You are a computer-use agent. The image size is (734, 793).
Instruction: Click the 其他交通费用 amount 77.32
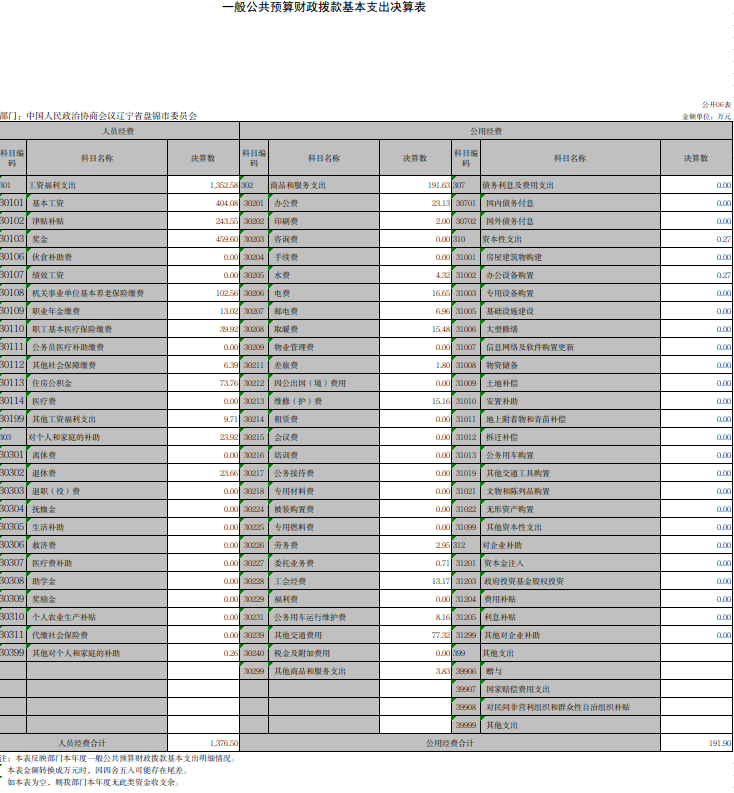click(x=441, y=635)
